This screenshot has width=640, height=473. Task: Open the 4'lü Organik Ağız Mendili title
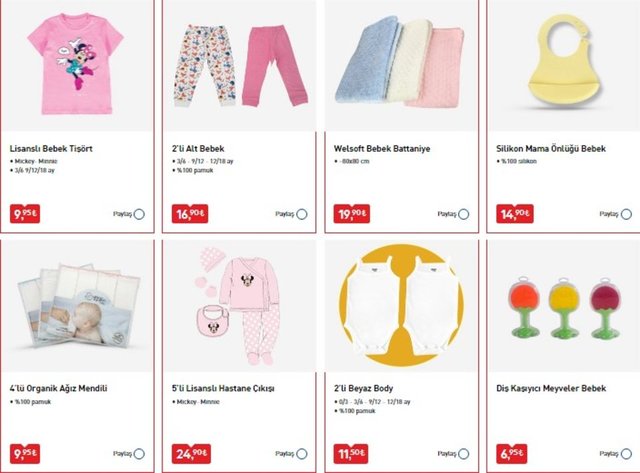click(58, 388)
